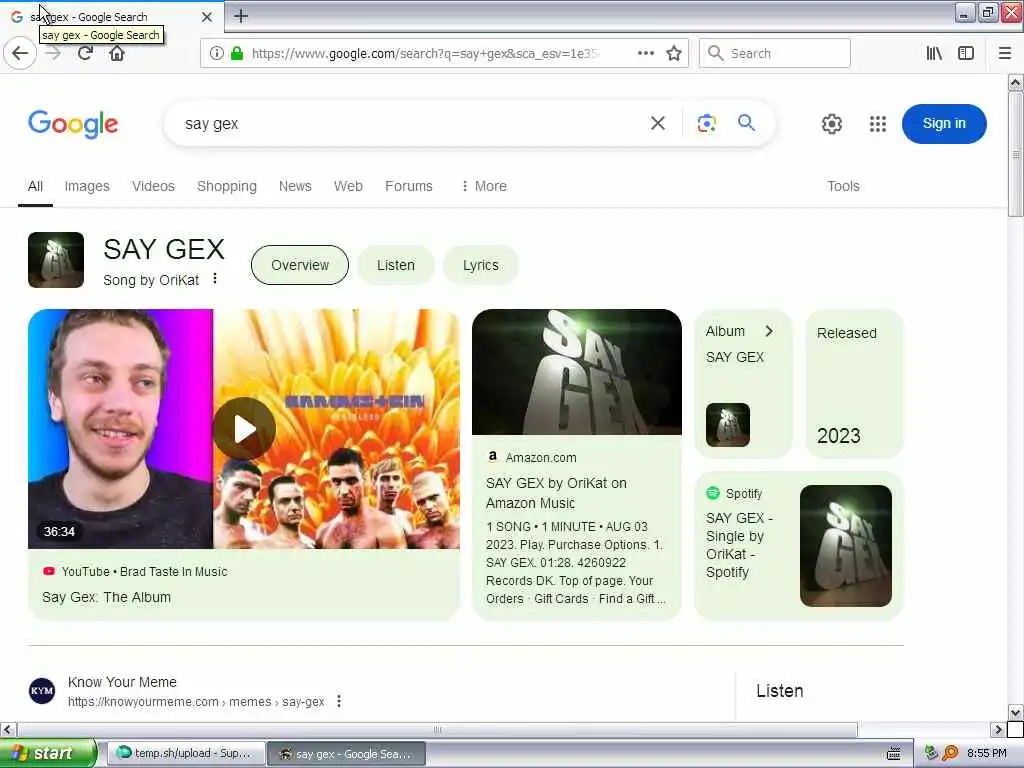Click the vertical scrollbar down arrow

pos(1015,712)
